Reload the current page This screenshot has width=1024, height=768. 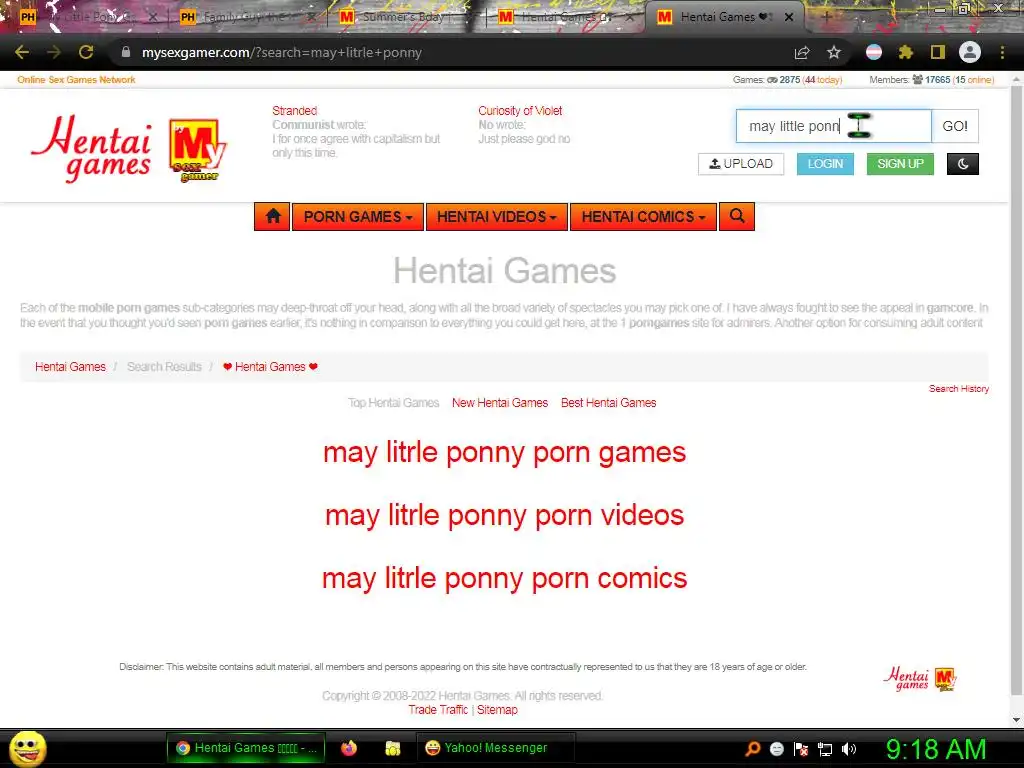(x=86, y=52)
